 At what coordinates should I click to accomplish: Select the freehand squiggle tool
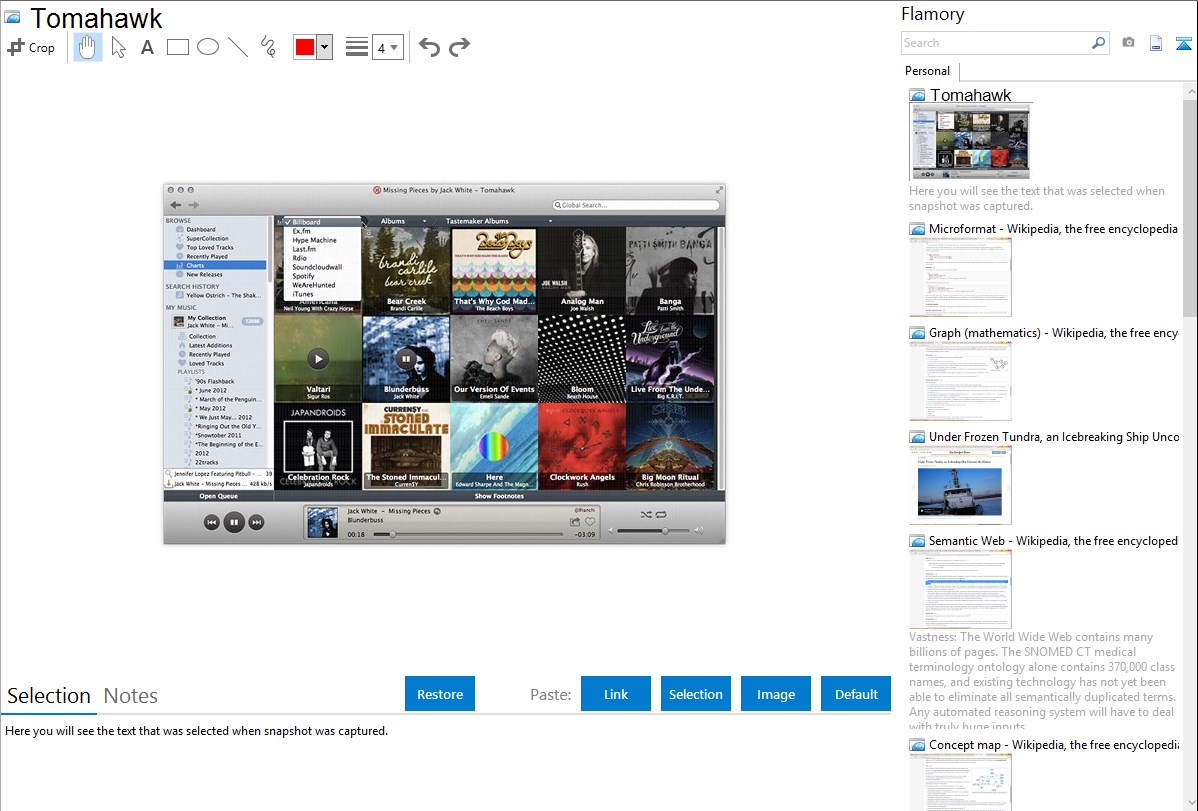267,47
